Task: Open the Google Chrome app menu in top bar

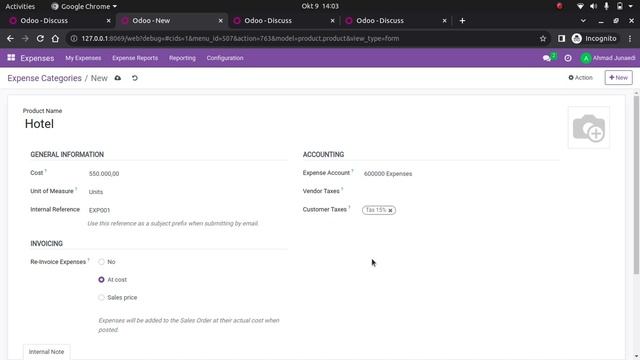Action: point(84,6)
